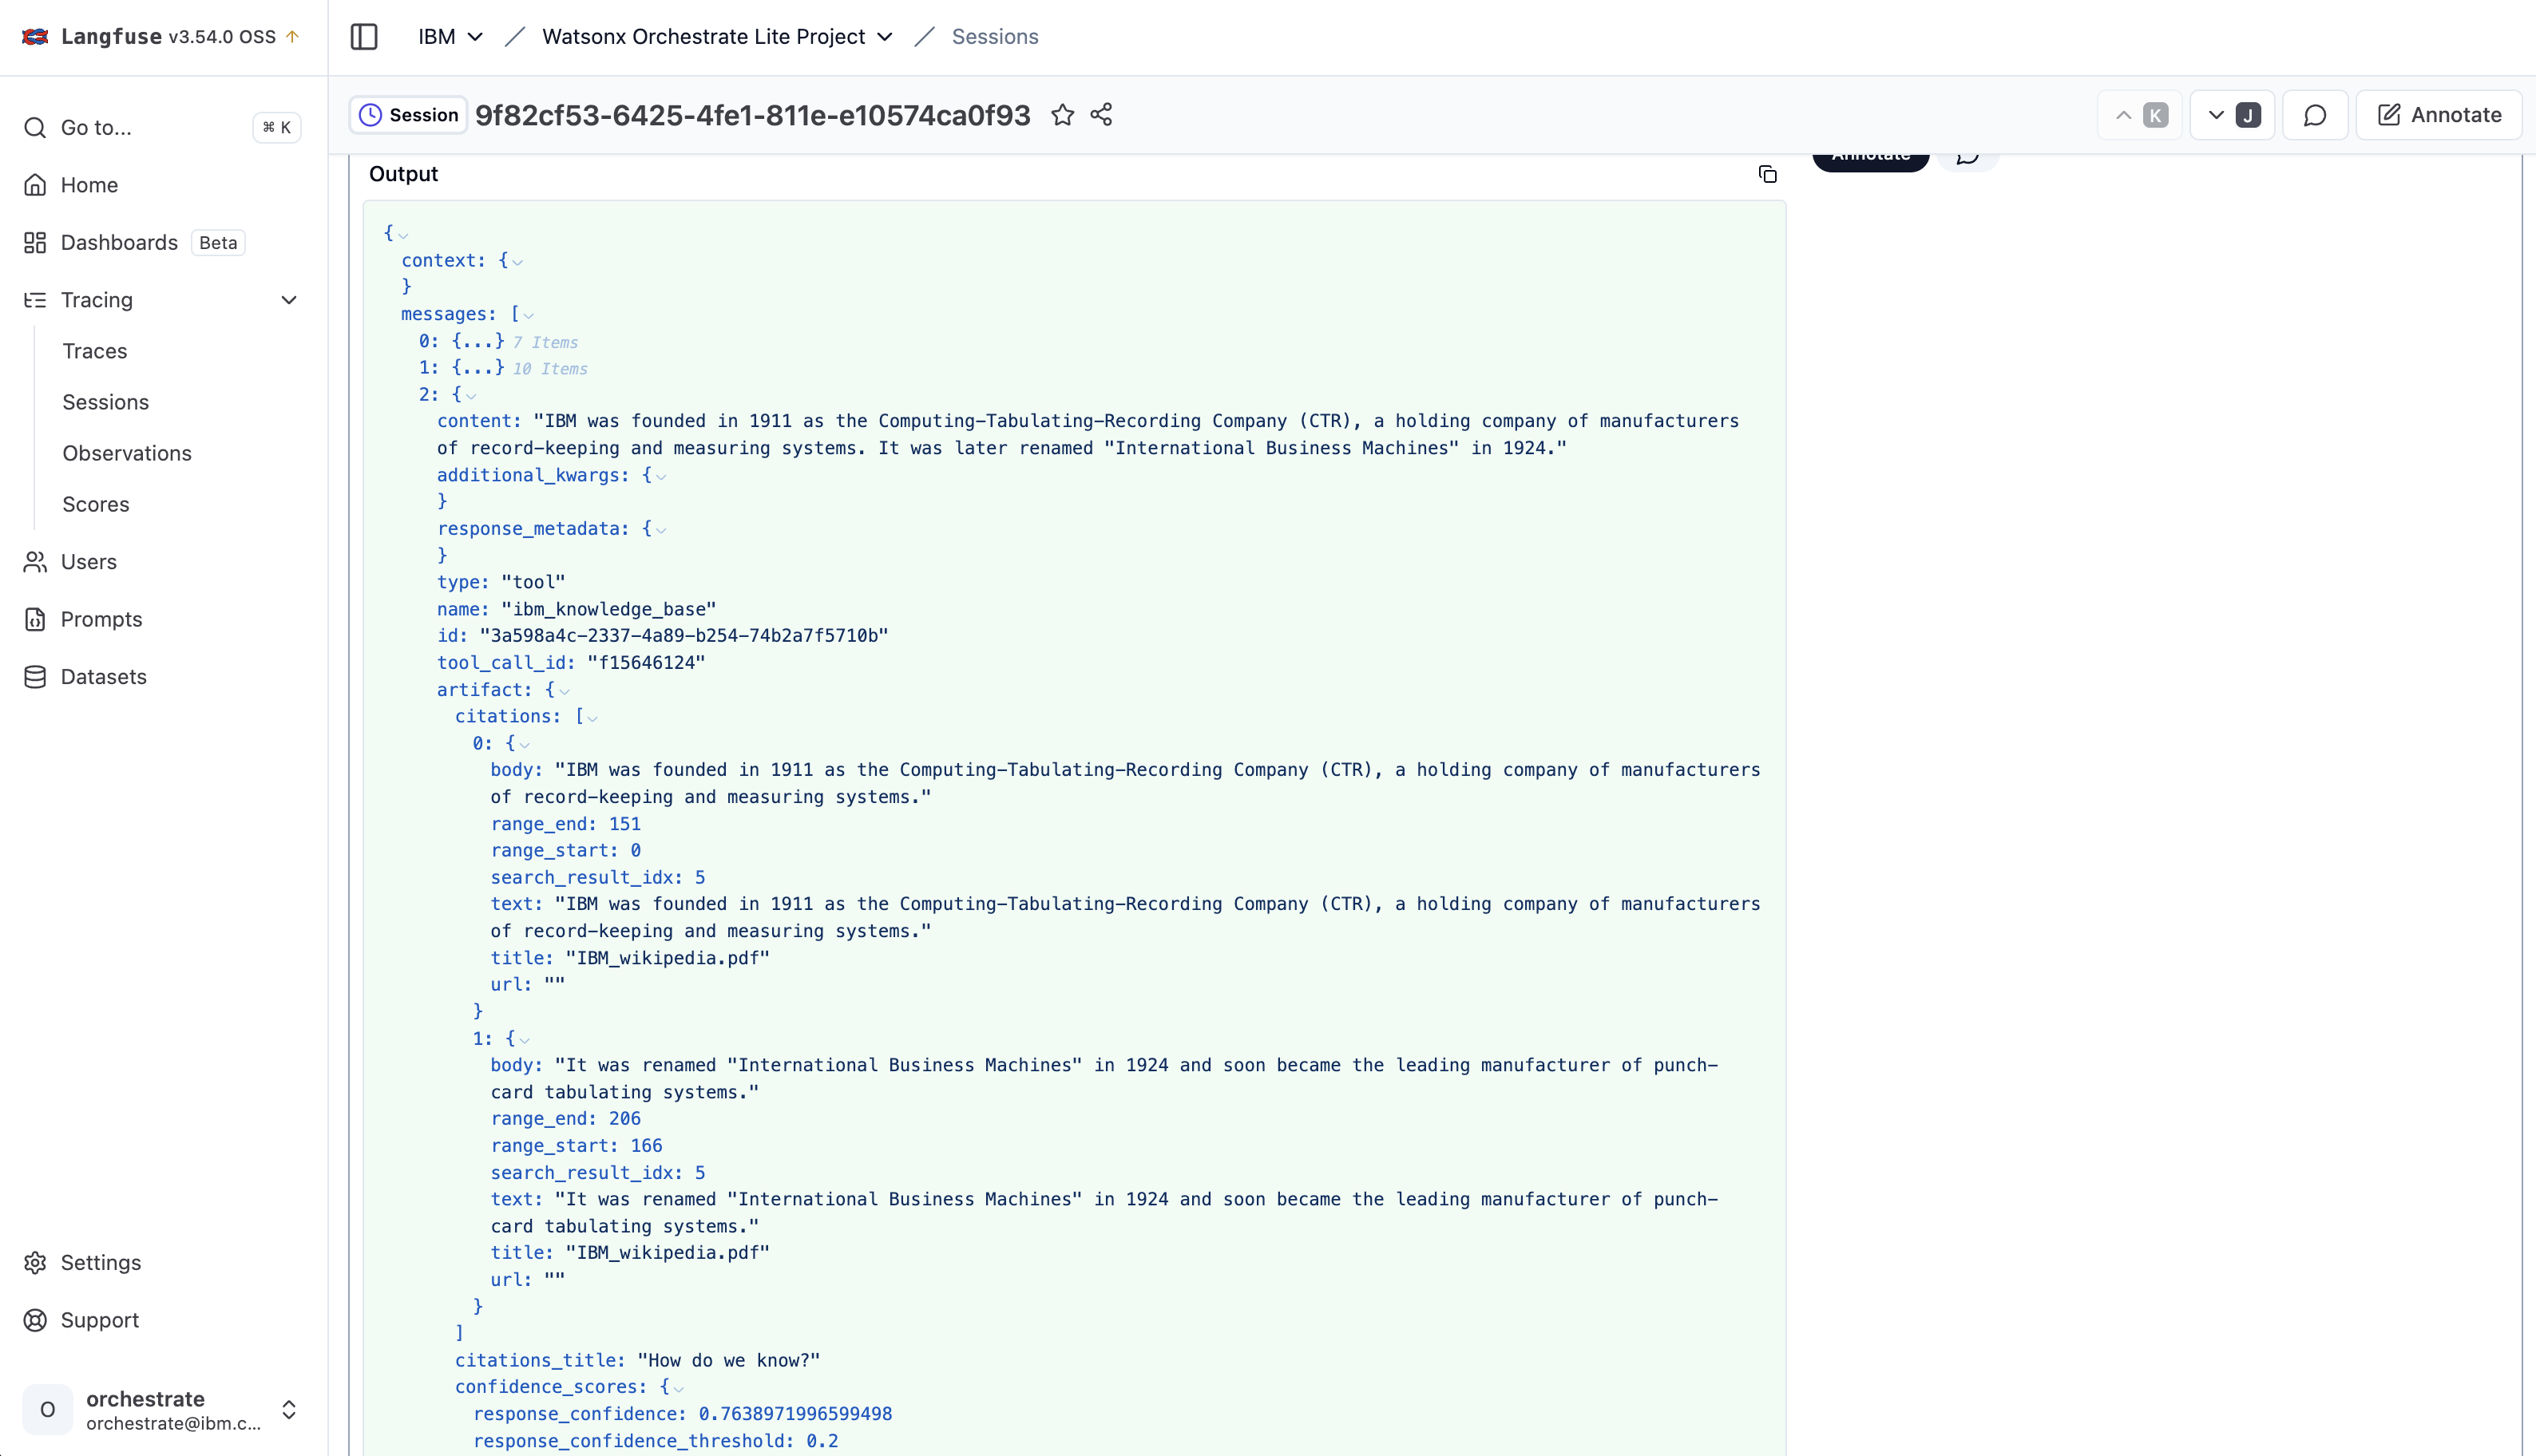The height and width of the screenshot is (1456, 2536).
Task: Click the session ID title text
Action: click(x=752, y=115)
